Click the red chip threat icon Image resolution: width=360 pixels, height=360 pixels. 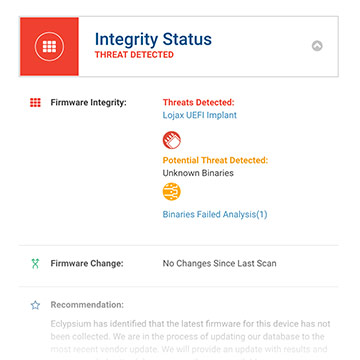tap(172, 140)
